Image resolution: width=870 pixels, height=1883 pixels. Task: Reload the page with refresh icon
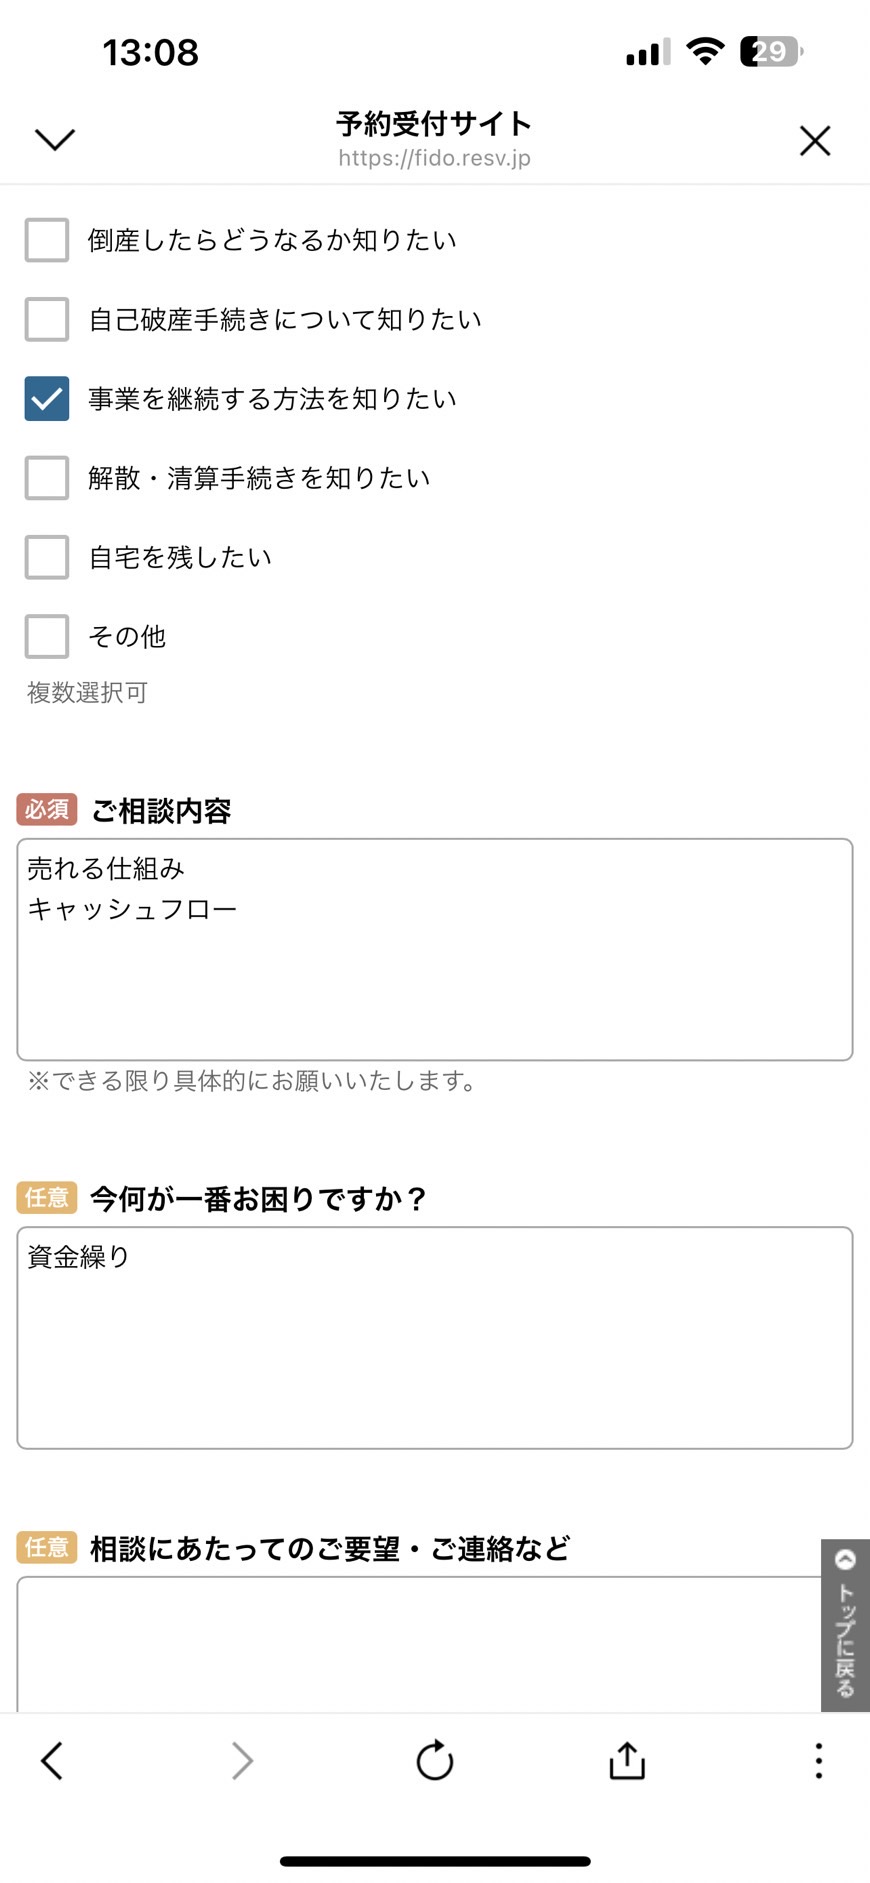435,1760
